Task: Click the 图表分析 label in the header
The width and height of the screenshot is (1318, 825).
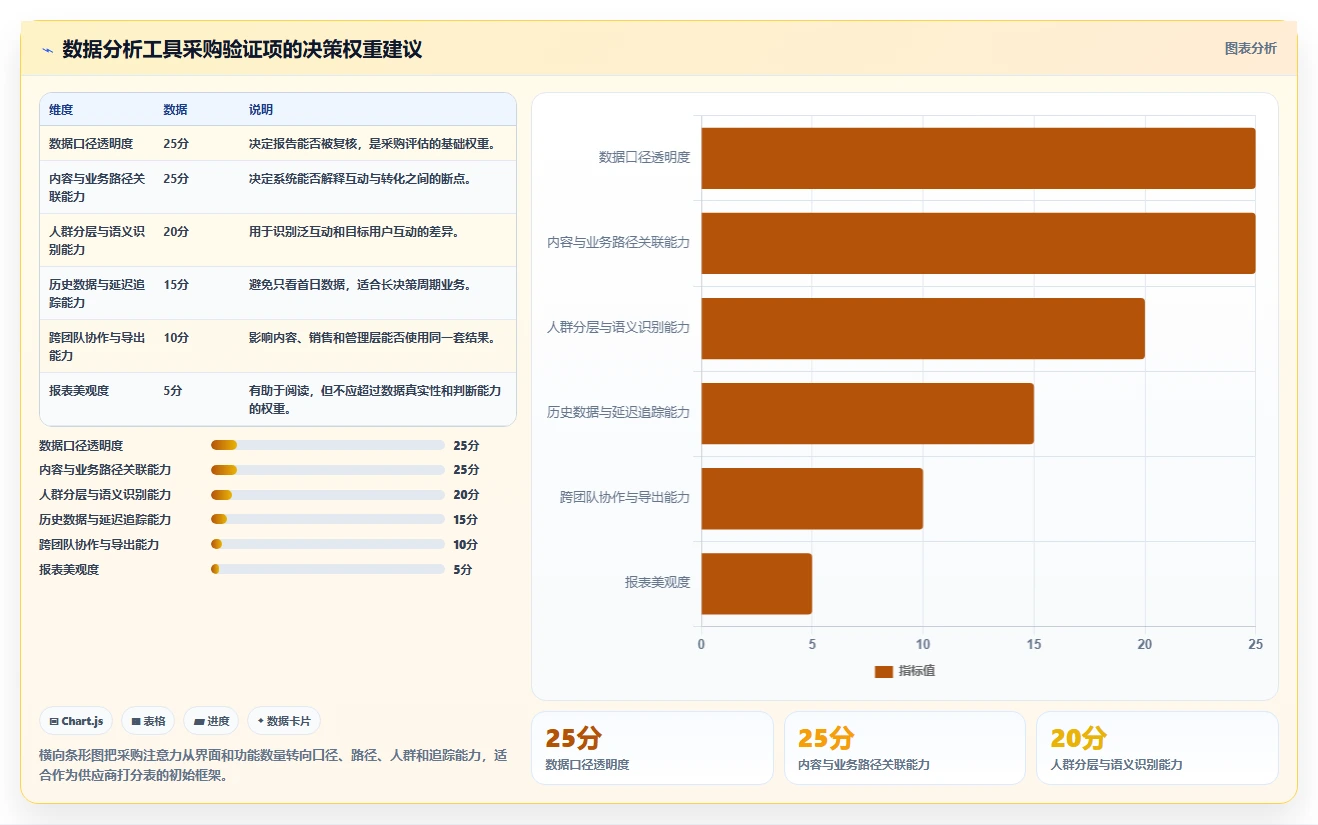Action: coord(1250,48)
